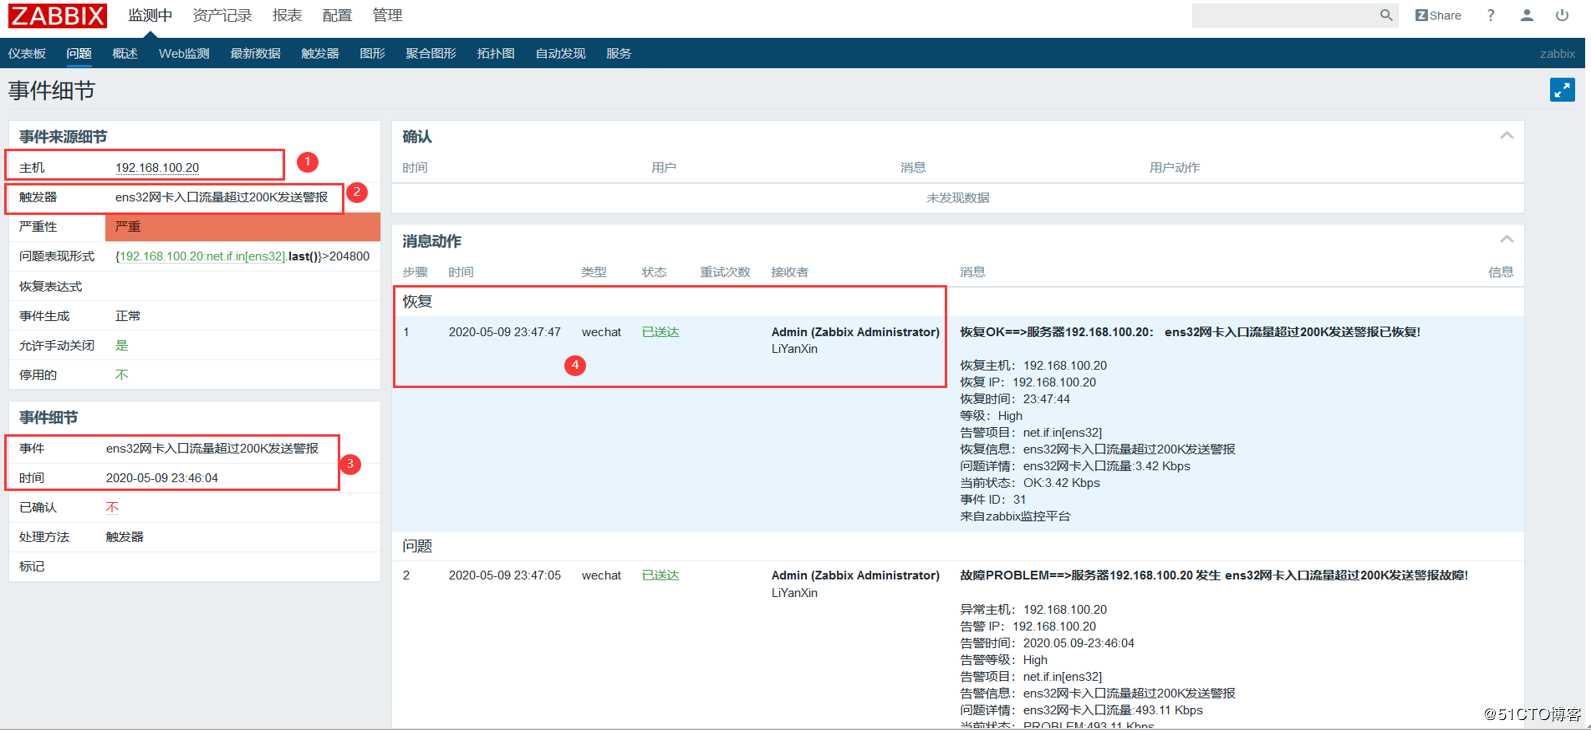The image size is (1591, 731).
Task: Click the 用户动作 column header
Action: [x=1174, y=168]
